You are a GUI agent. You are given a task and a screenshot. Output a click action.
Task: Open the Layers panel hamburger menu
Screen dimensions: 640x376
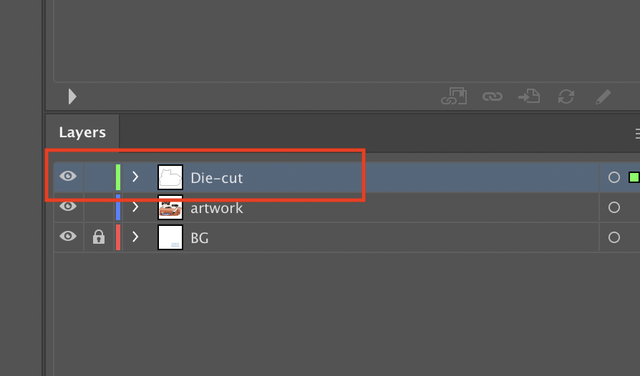click(x=637, y=133)
